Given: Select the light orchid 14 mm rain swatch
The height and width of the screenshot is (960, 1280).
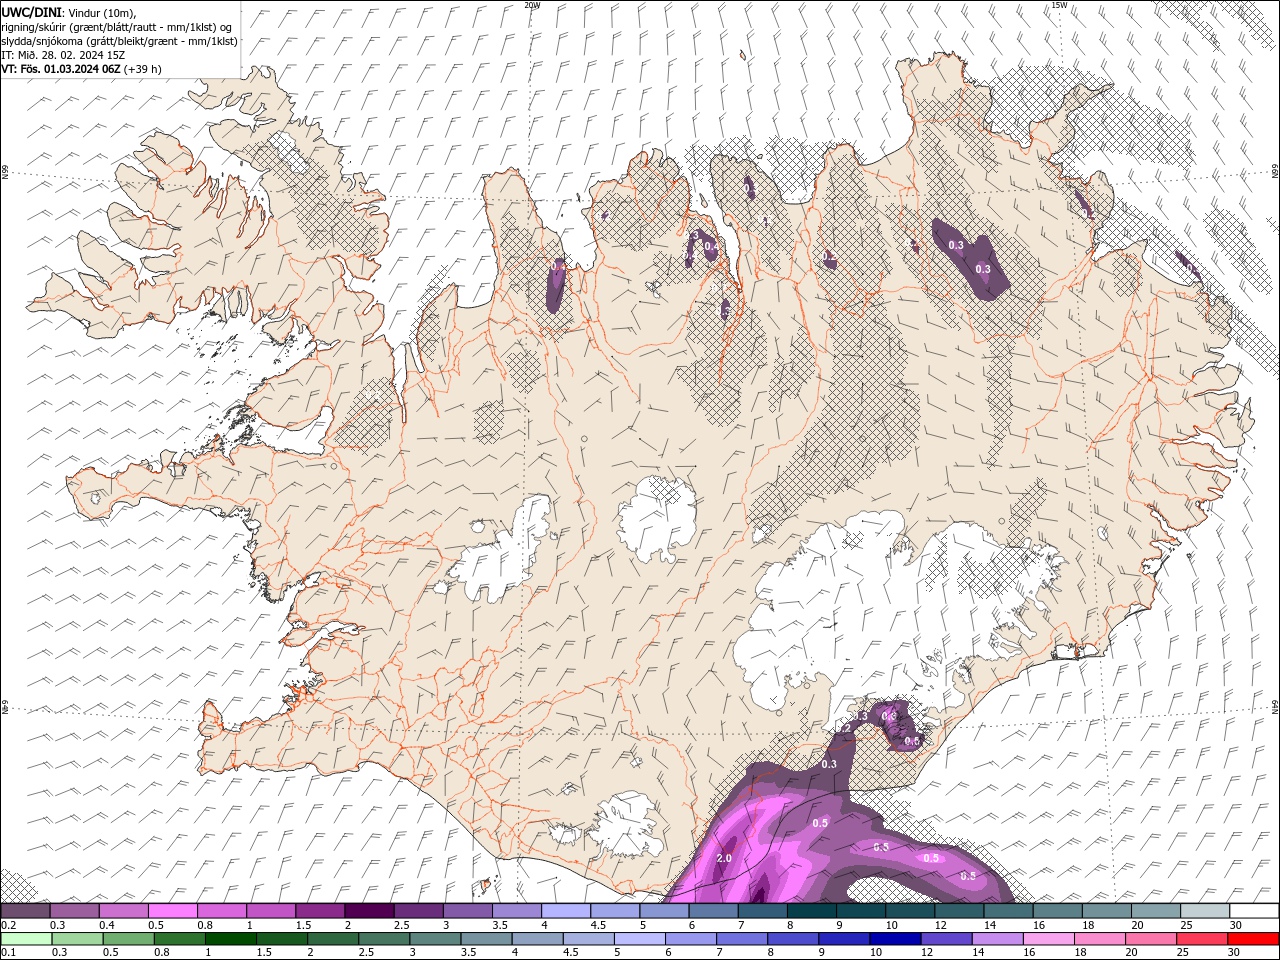Looking at the screenshot, I should click(x=998, y=939).
